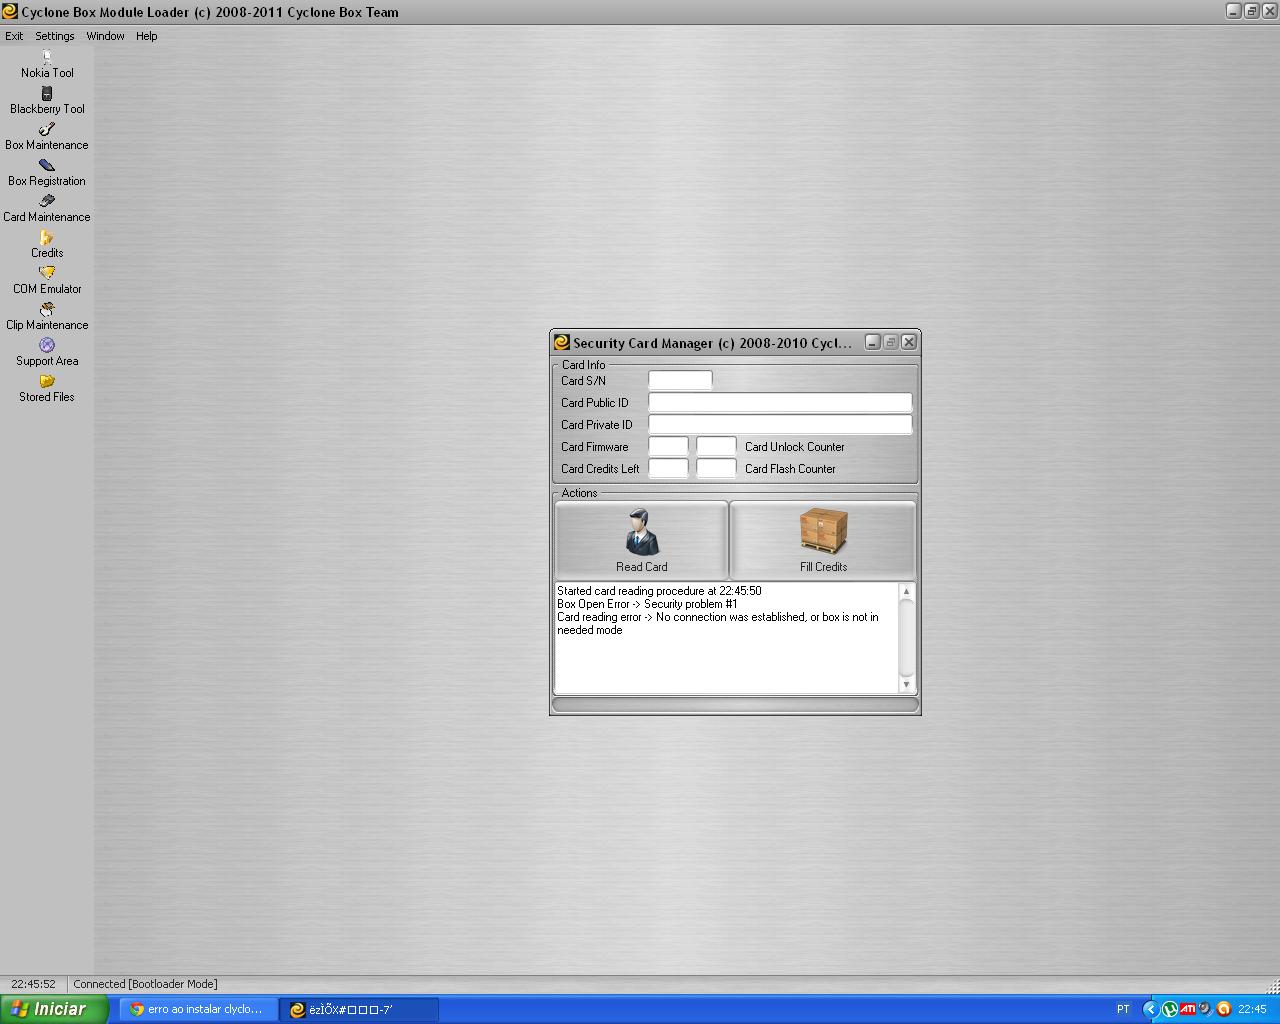Click the log line 'Box Open Error -> Security problem #1'

(647, 604)
